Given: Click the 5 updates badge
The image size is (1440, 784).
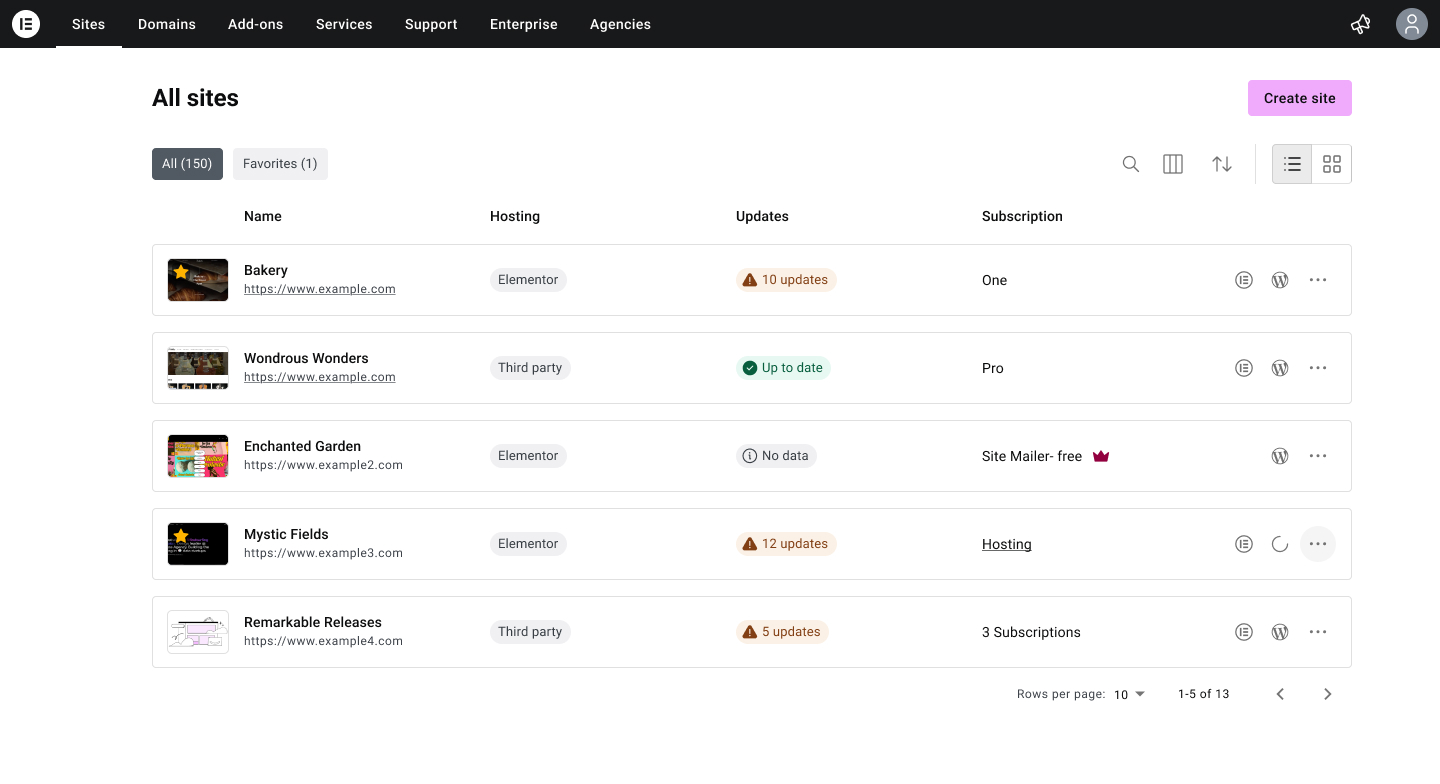Looking at the screenshot, I should 782,632.
